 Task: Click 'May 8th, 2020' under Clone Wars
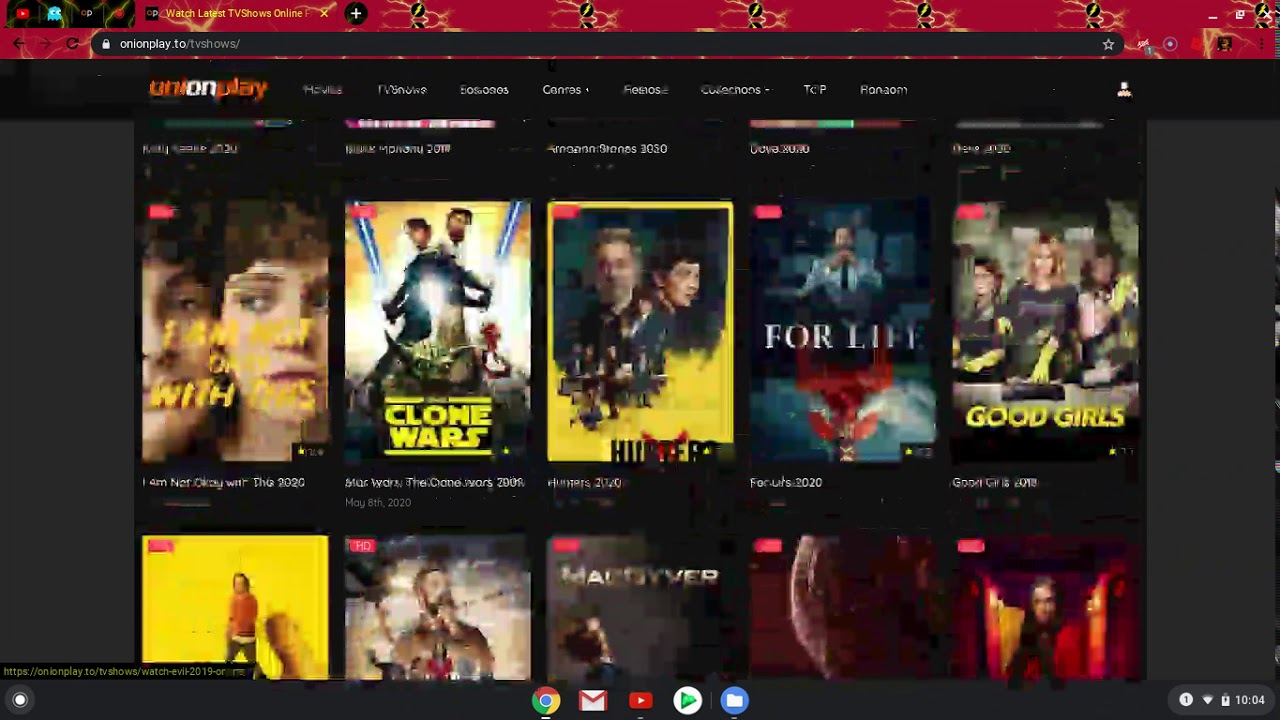point(378,502)
